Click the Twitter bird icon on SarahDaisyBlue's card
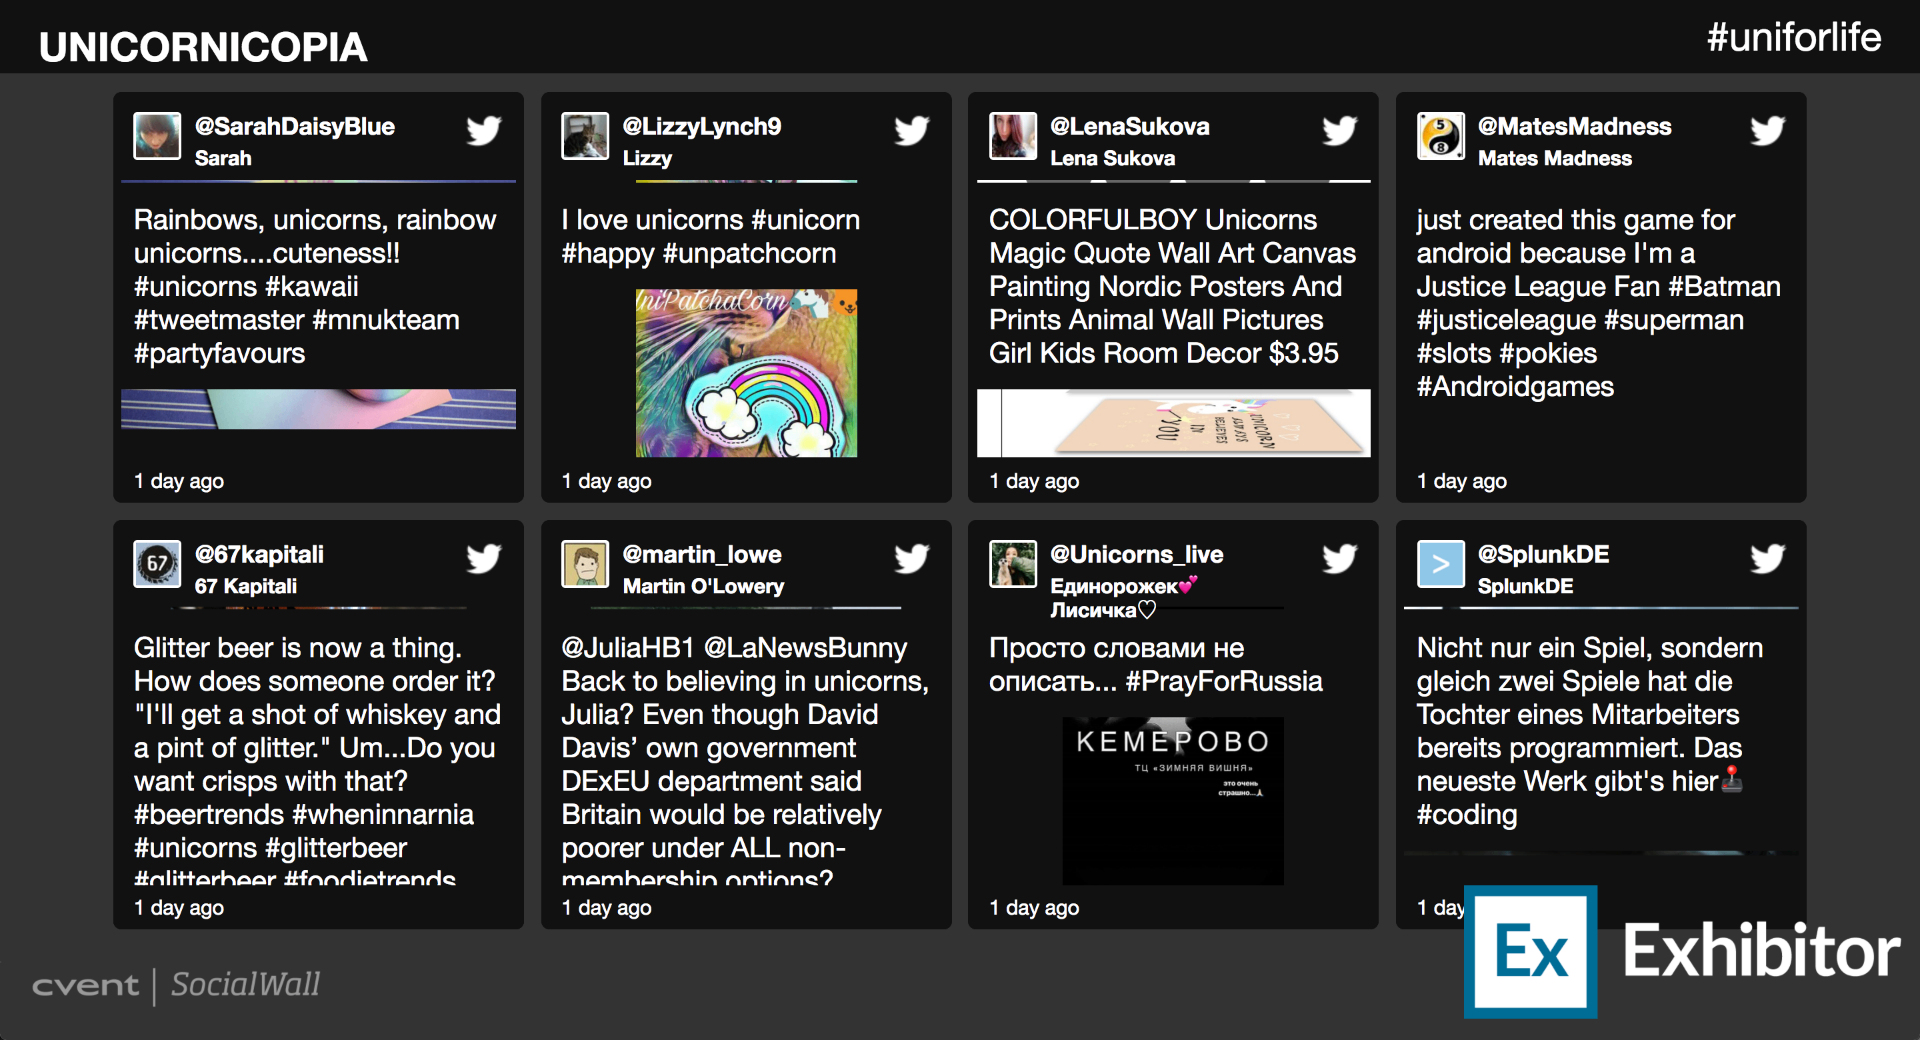Screen dimensions: 1920x1040 (x=484, y=130)
